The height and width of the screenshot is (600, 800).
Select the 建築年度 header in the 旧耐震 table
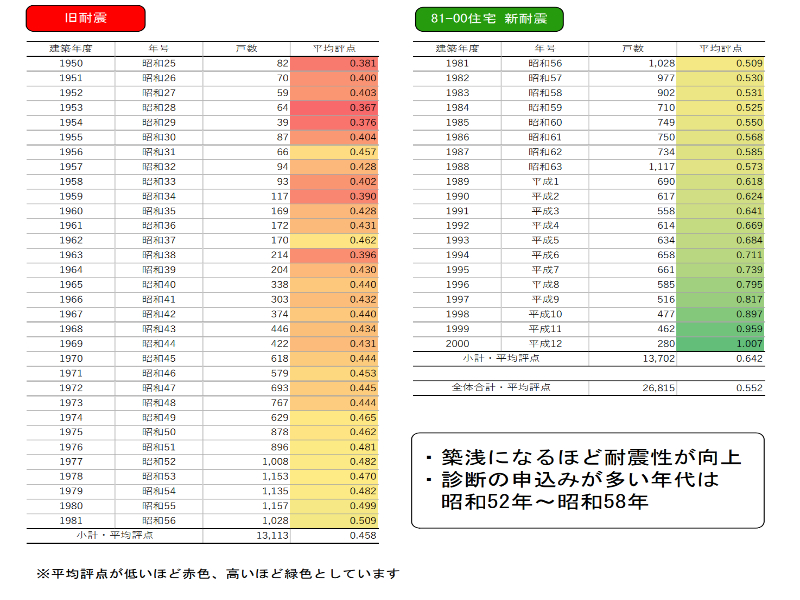71,48
